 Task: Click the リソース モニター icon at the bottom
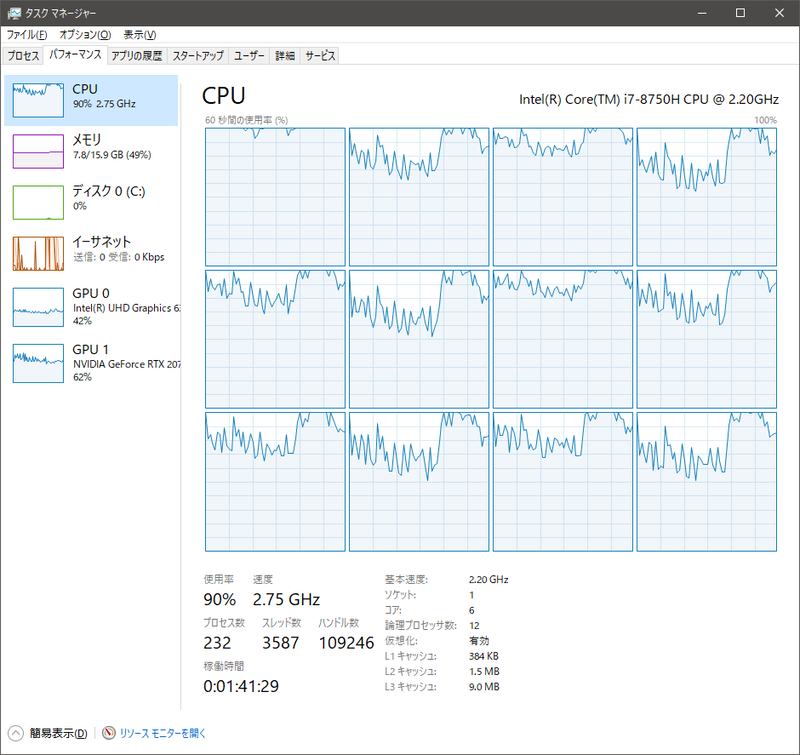point(107,733)
